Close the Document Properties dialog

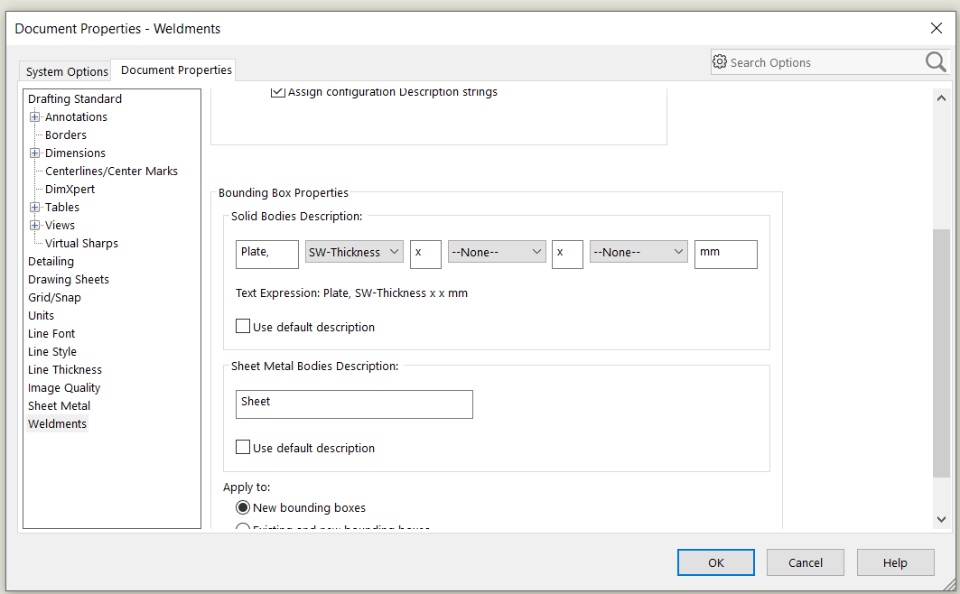click(x=936, y=28)
